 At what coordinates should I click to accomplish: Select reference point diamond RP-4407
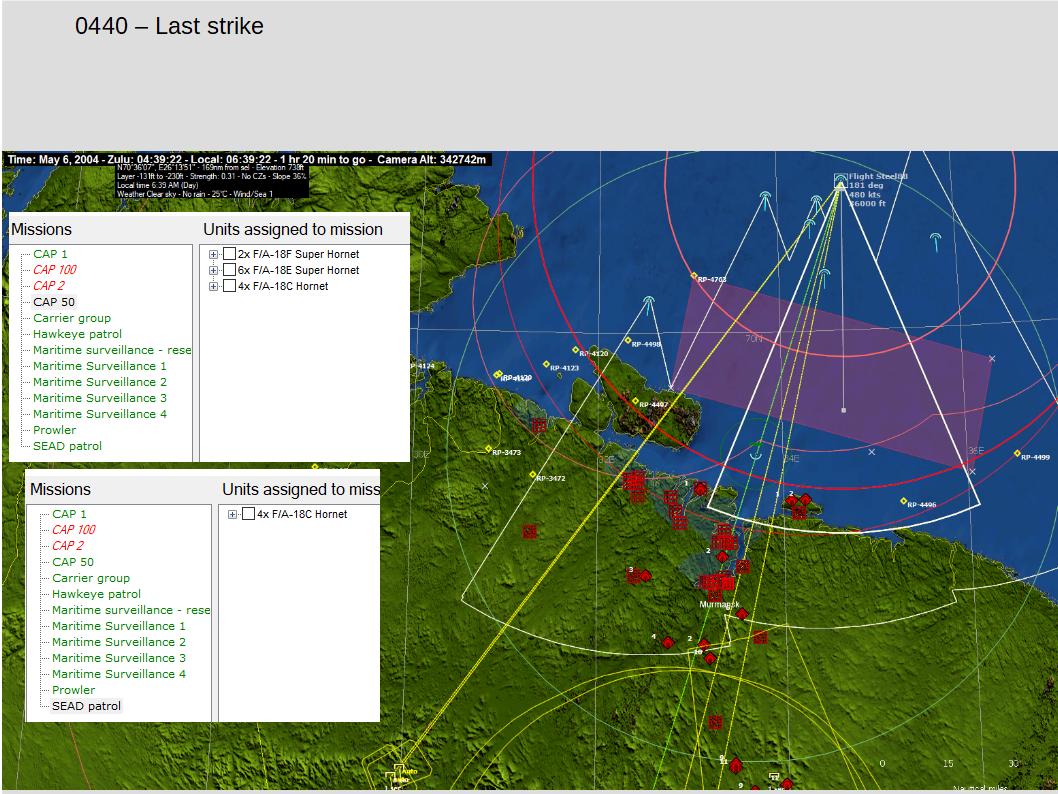635,401
